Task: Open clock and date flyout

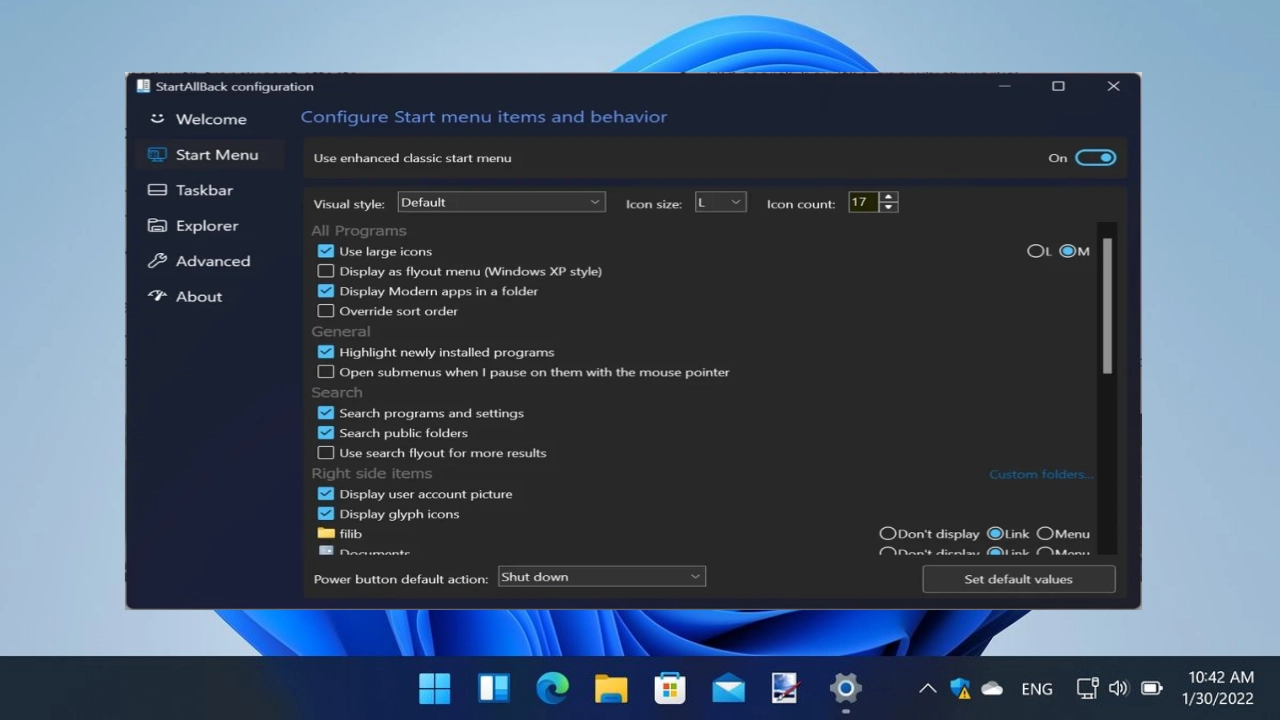Action: tap(1218, 688)
